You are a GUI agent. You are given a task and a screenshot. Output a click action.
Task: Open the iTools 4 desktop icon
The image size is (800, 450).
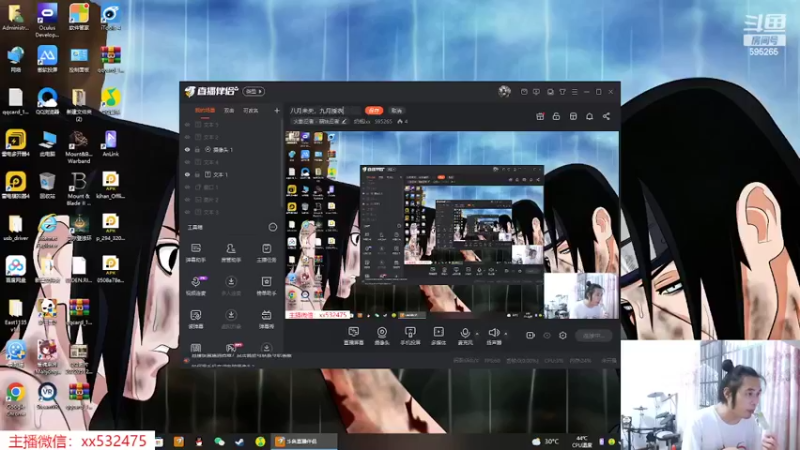tap(111, 18)
